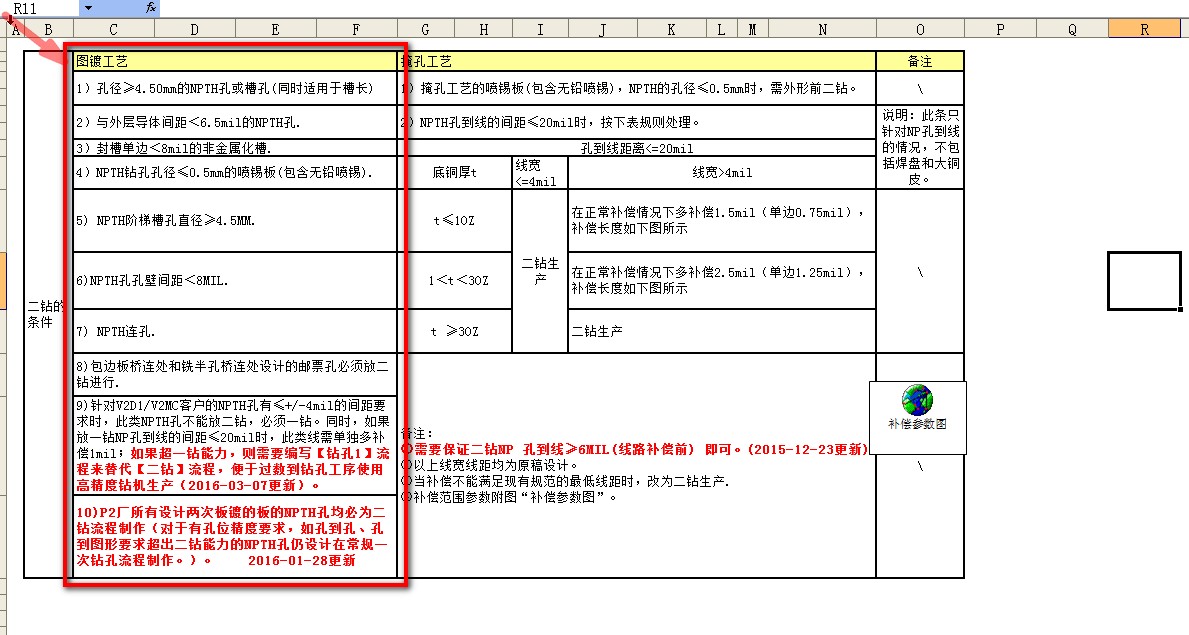Select column L header
Viewport: 1189px width, 635px height.
(721, 29)
